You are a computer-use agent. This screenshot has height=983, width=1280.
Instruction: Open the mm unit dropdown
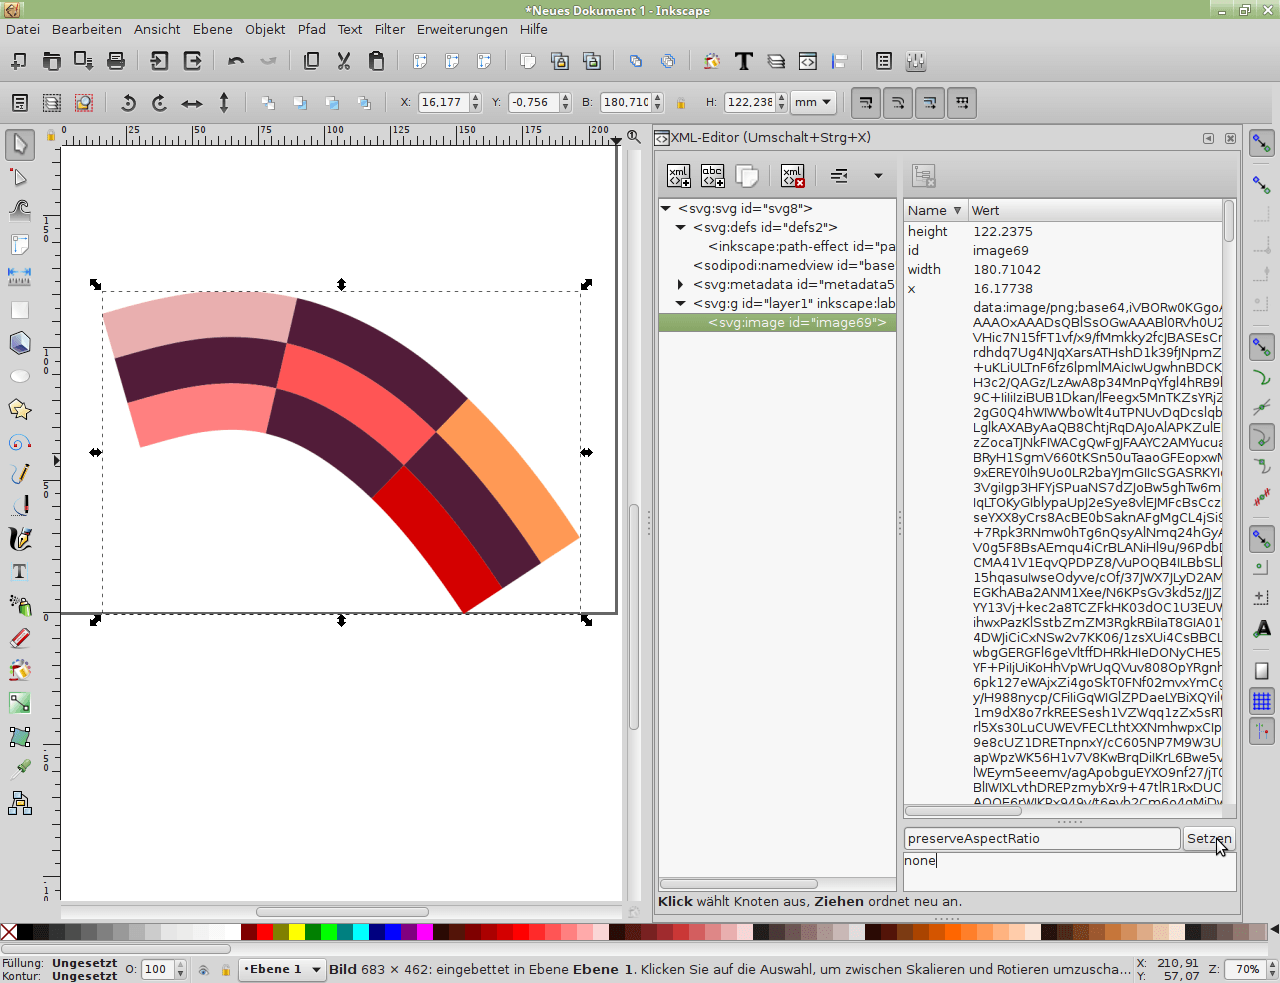[x=813, y=102]
